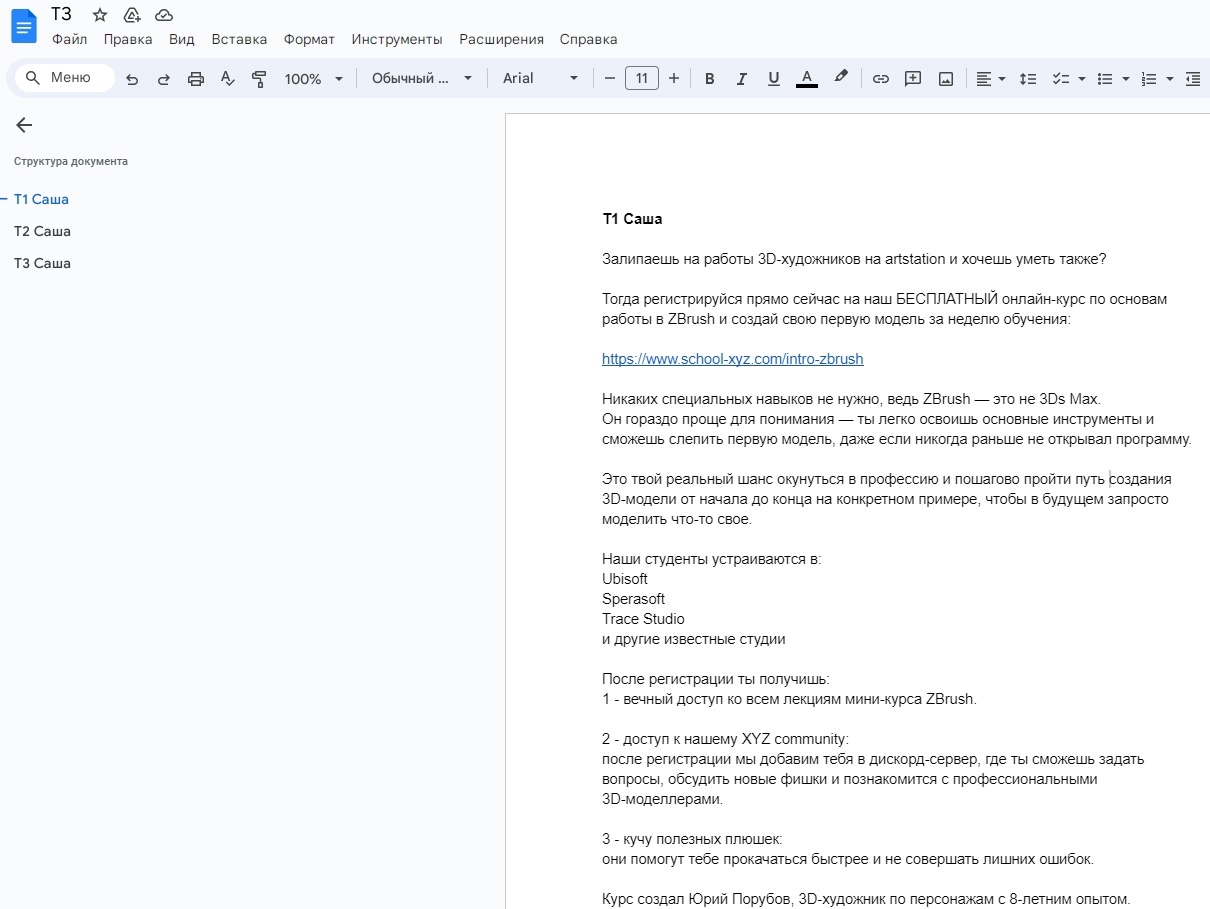The width and height of the screenshot is (1210, 909).
Task: Open the text color picker
Action: pyautogui.click(x=807, y=79)
